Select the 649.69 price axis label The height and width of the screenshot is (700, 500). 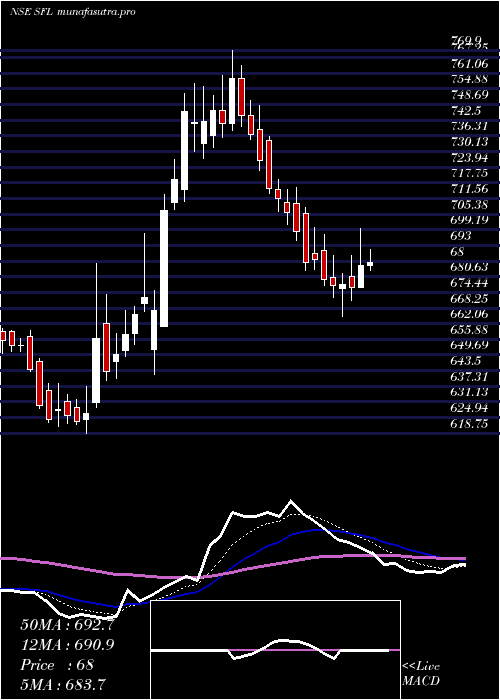(x=469, y=345)
